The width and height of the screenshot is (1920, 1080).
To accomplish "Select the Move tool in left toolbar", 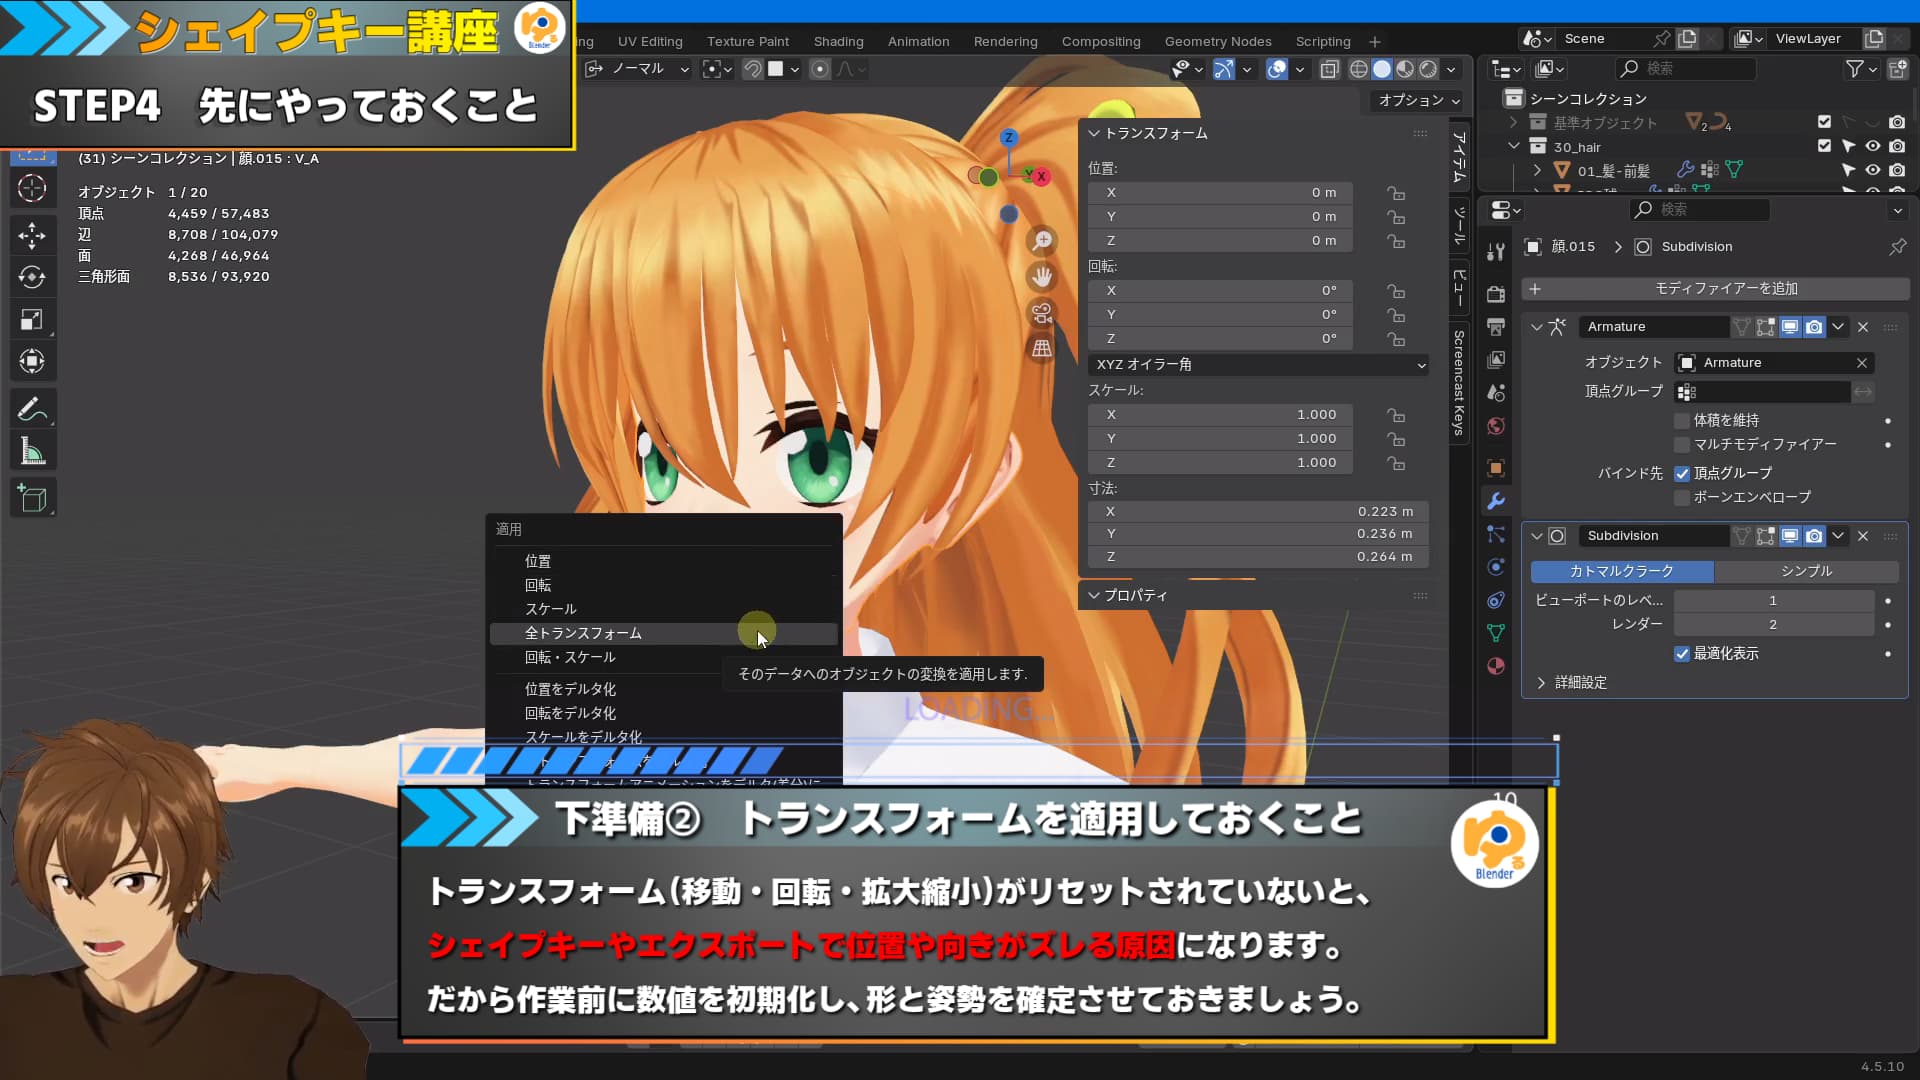I will 32,235.
